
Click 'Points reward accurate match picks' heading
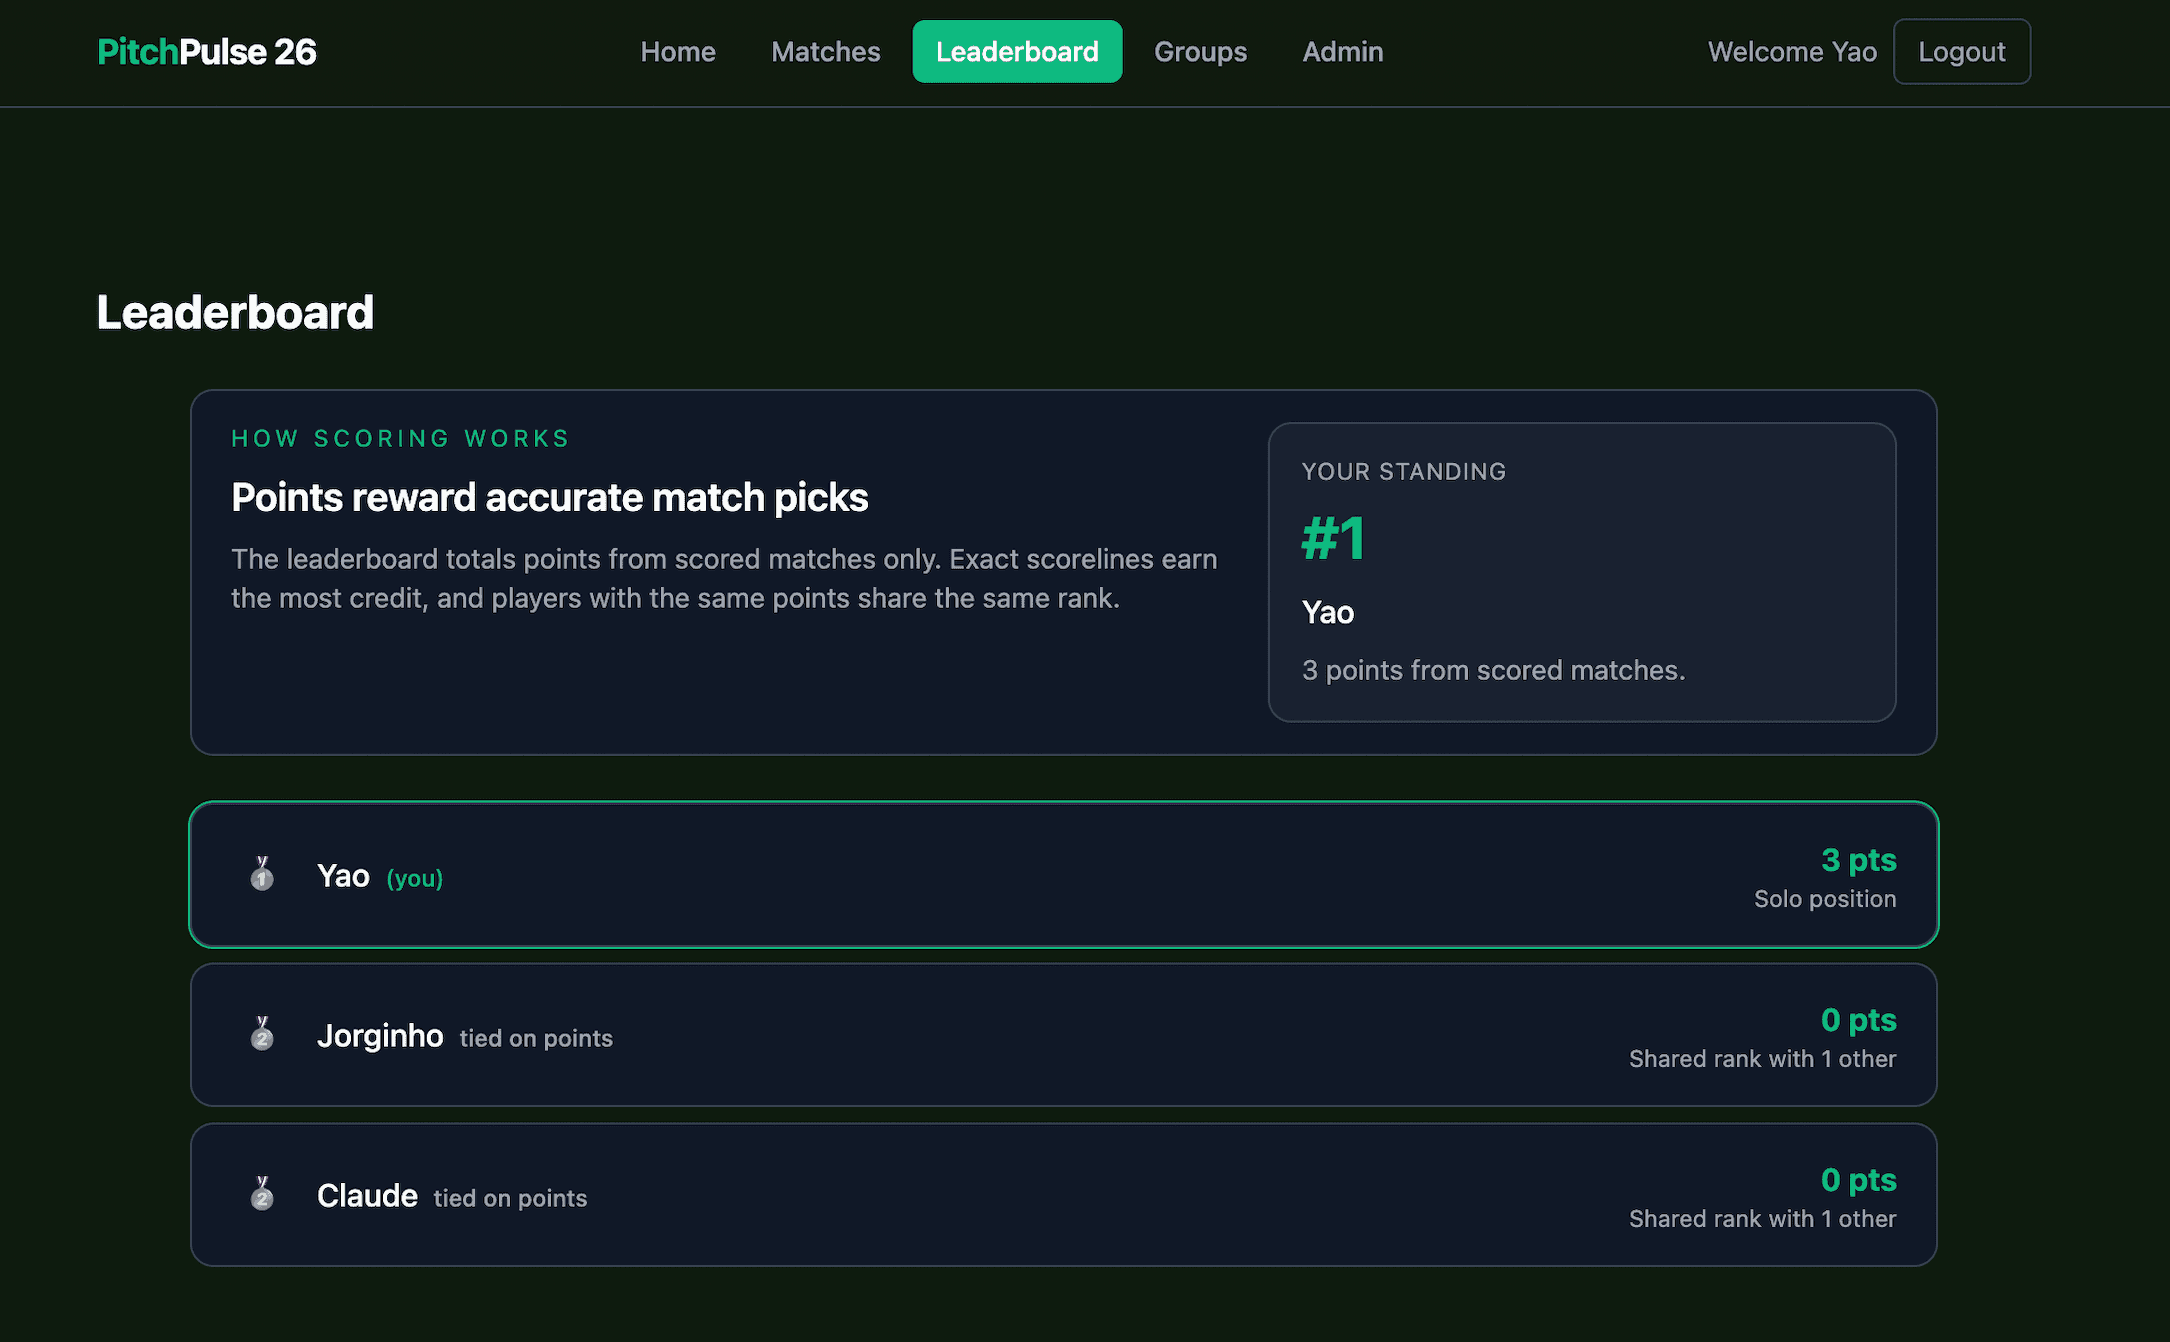550,497
